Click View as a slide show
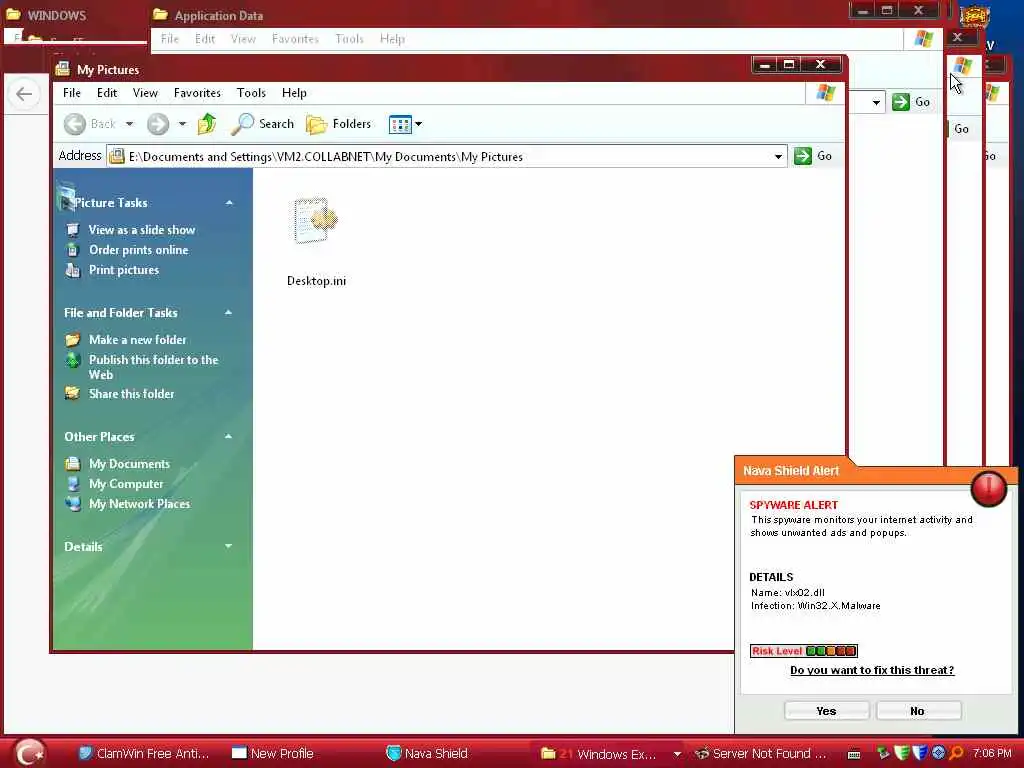1024x768 pixels. 142,230
